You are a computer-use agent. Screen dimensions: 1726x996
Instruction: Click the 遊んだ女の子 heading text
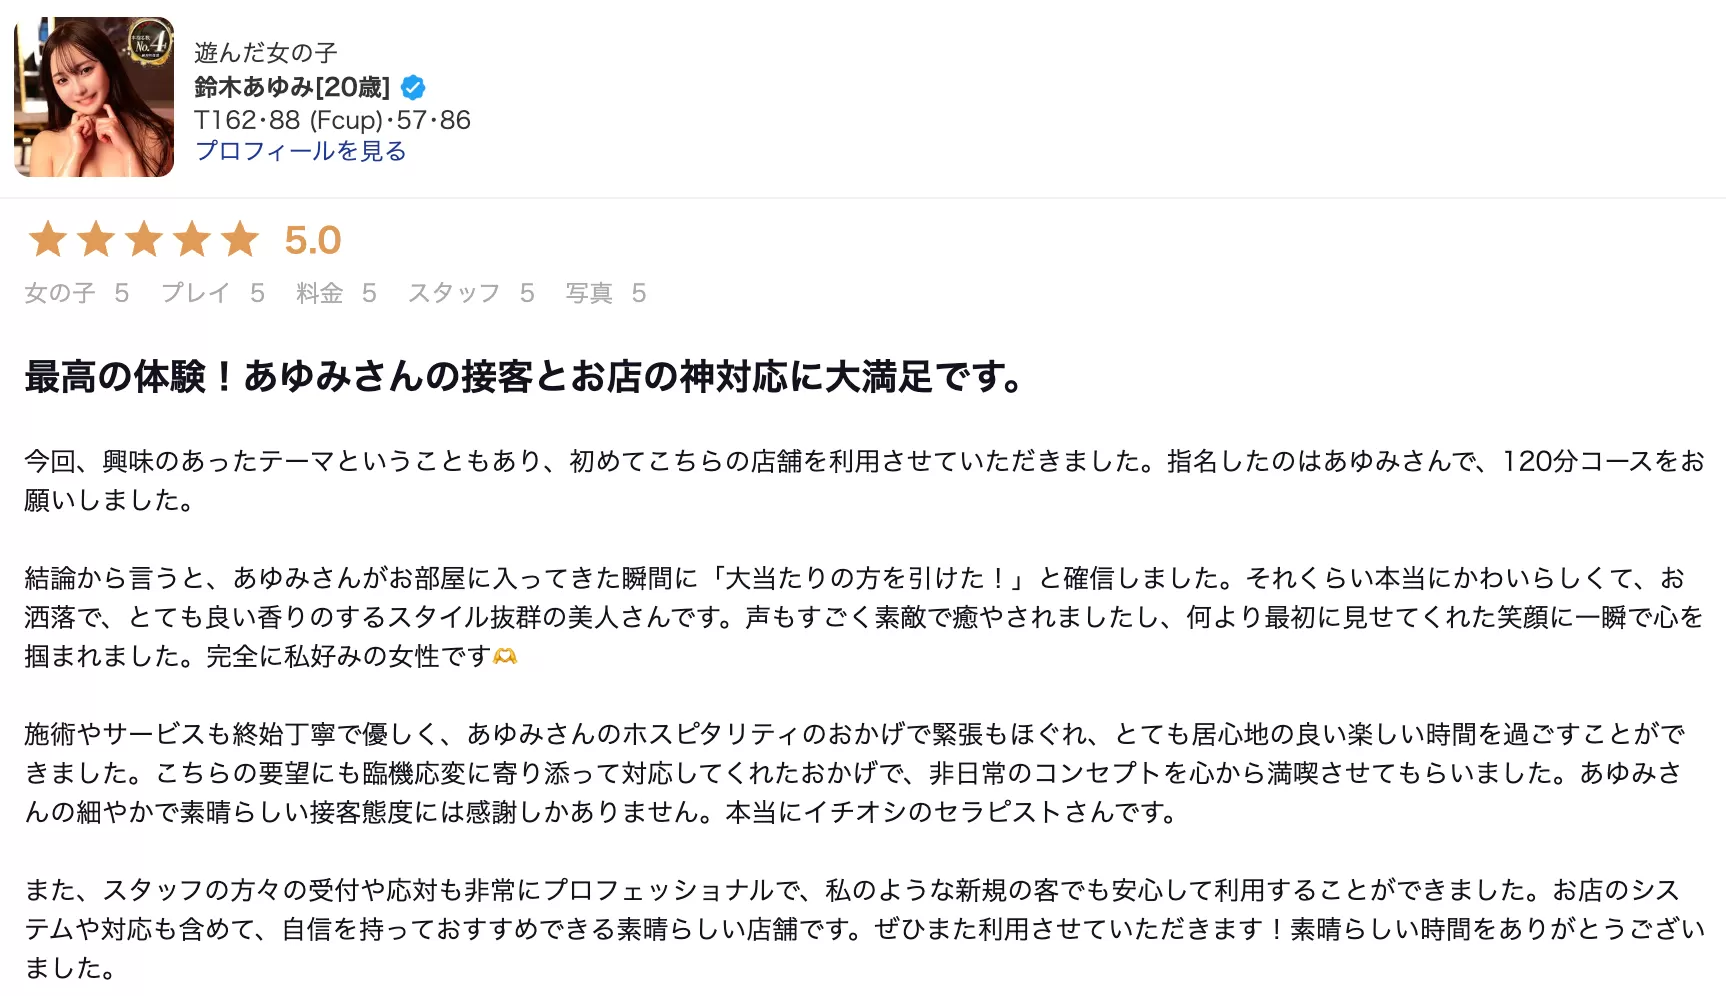point(266,52)
